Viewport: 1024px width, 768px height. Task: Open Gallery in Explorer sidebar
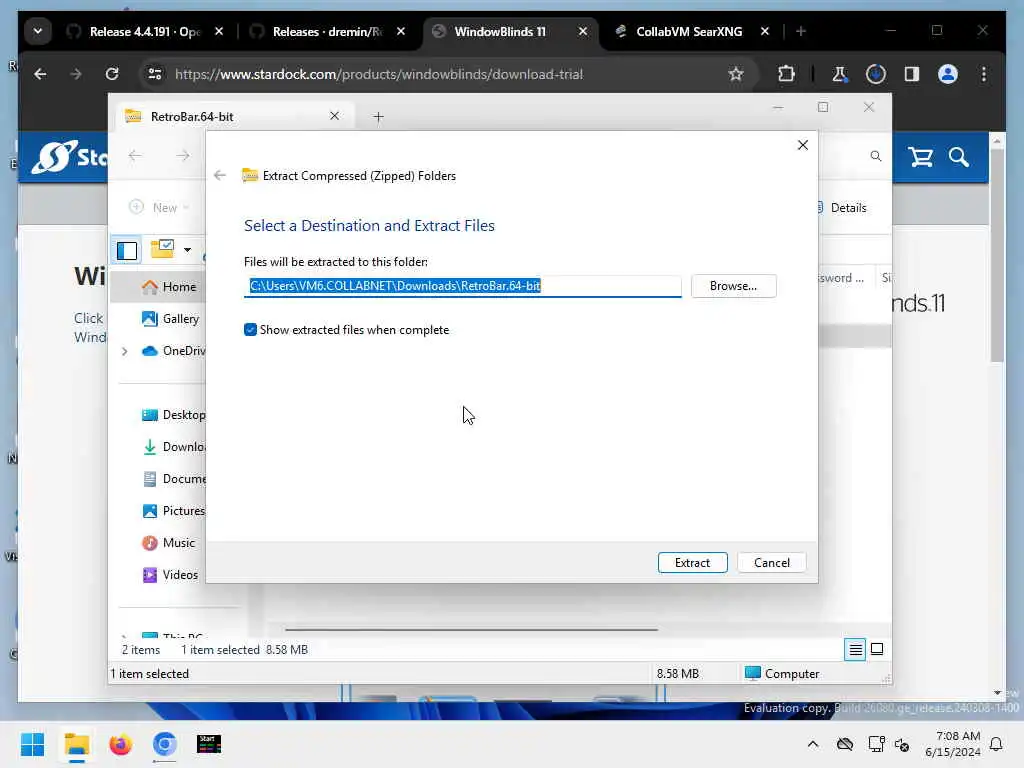click(170, 319)
